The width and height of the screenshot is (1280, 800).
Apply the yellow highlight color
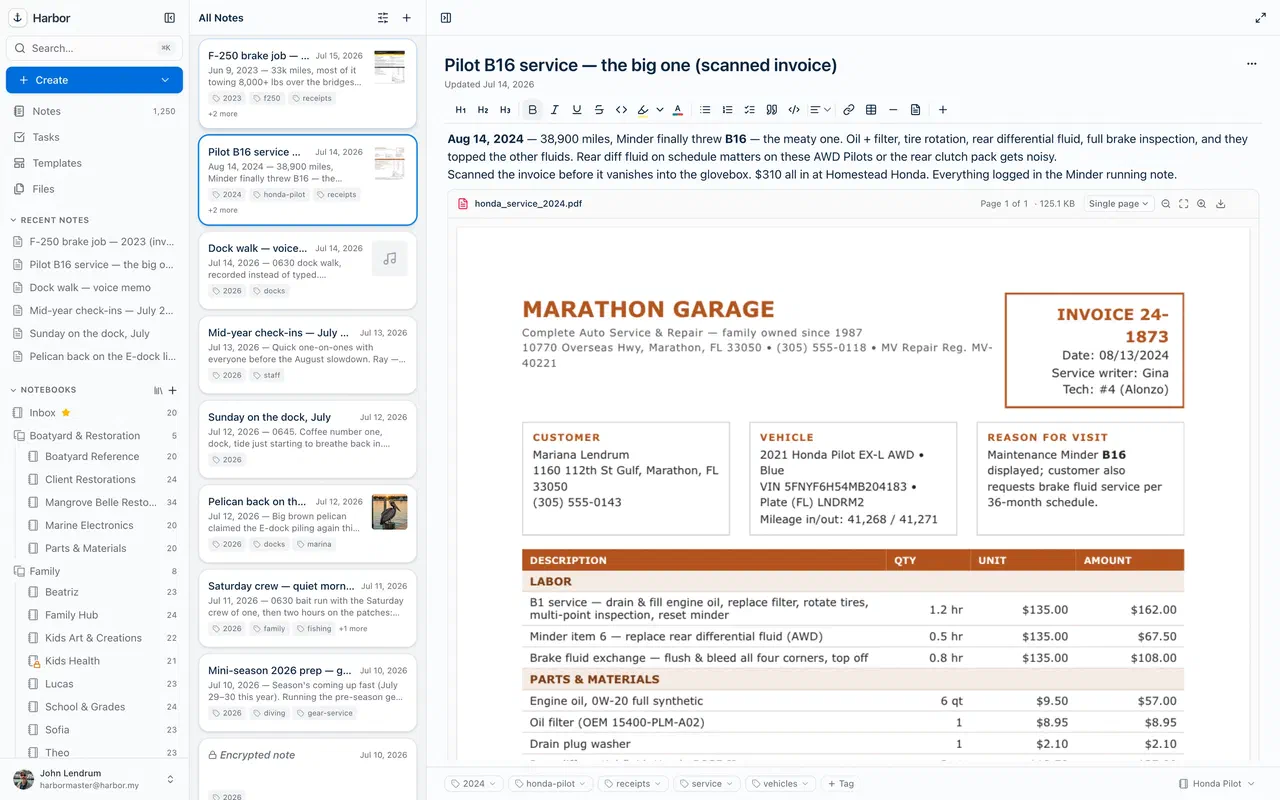click(x=643, y=110)
